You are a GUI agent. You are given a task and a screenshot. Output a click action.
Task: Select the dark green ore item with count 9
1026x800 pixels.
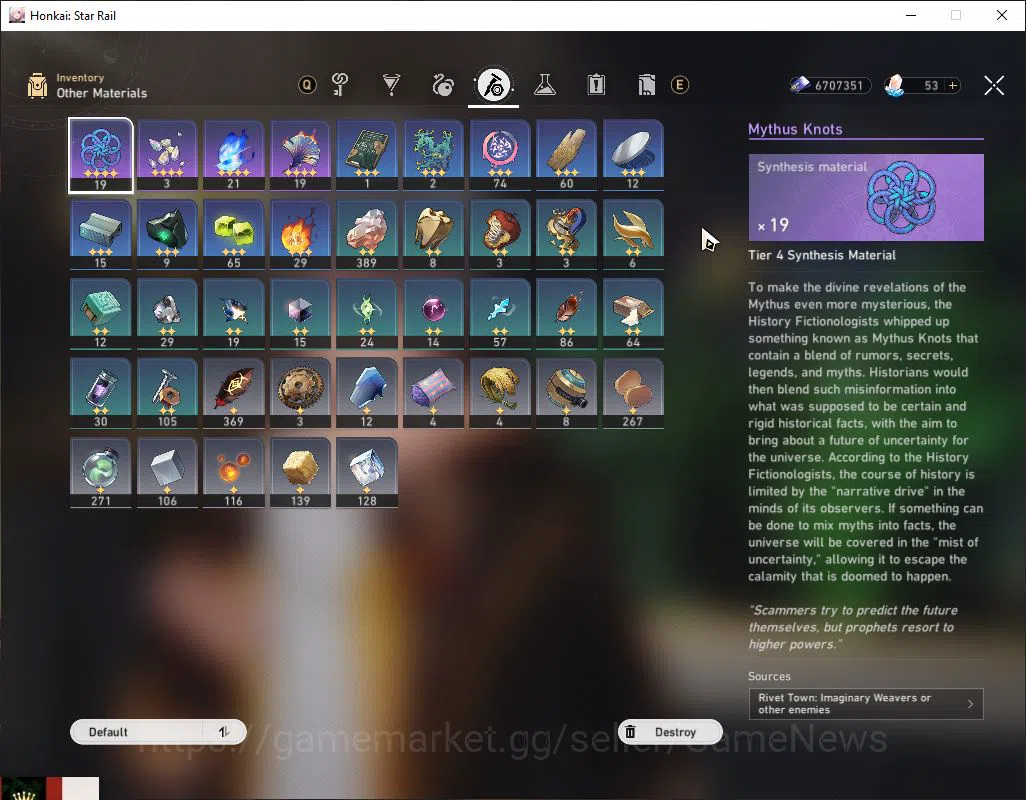pos(167,234)
